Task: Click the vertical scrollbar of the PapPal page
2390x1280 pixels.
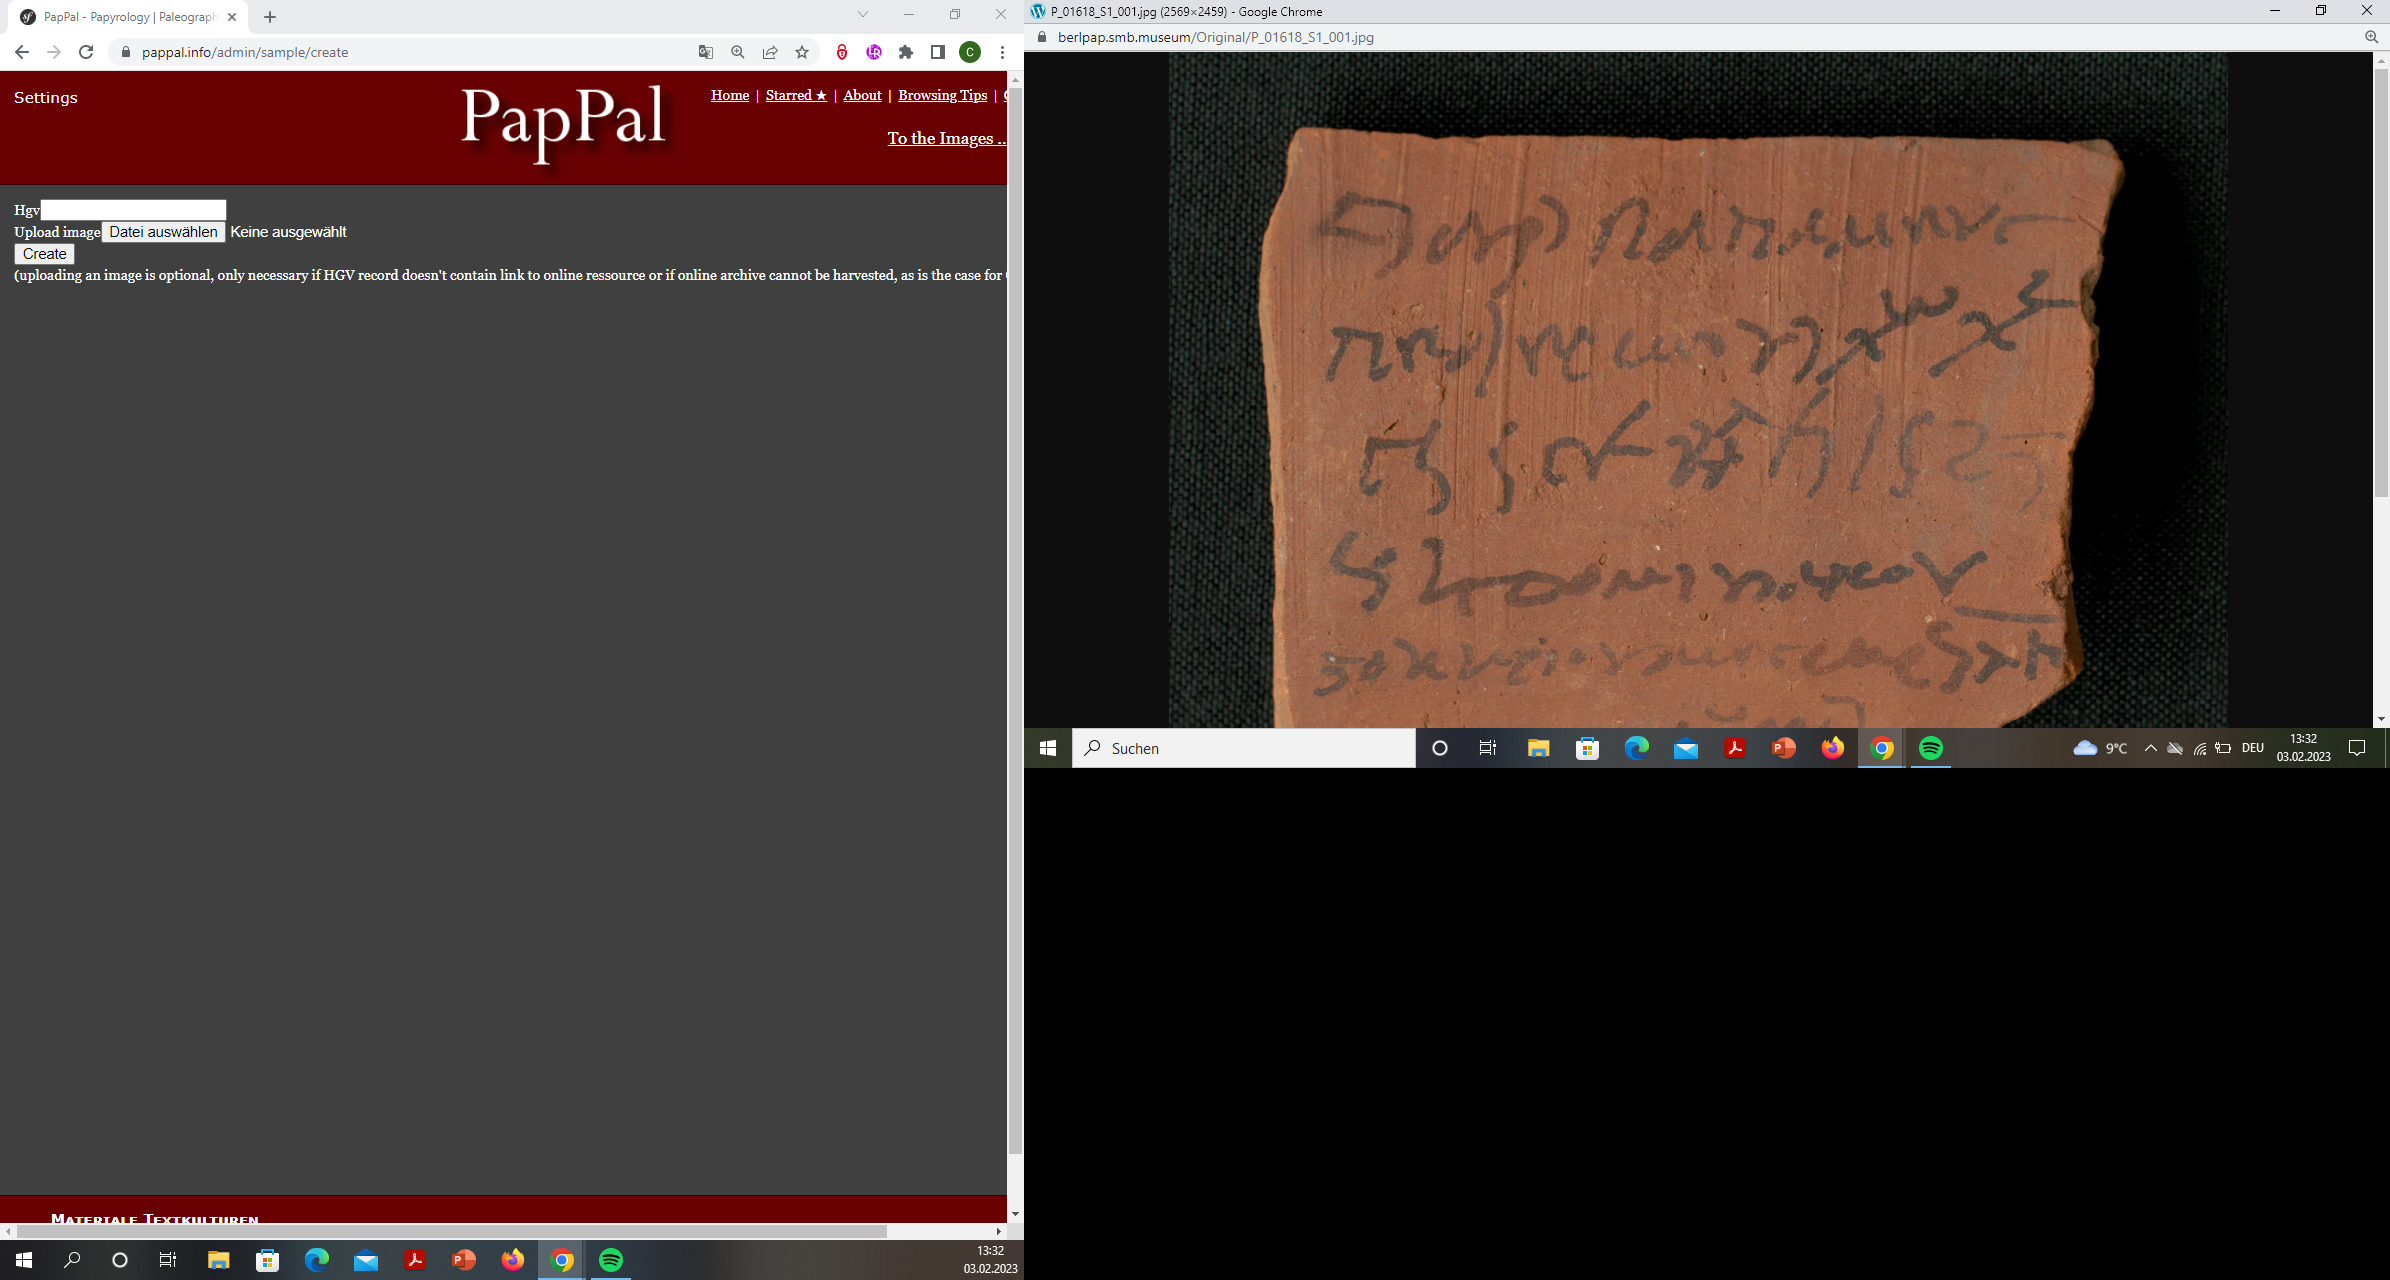Action: [1015, 620]
